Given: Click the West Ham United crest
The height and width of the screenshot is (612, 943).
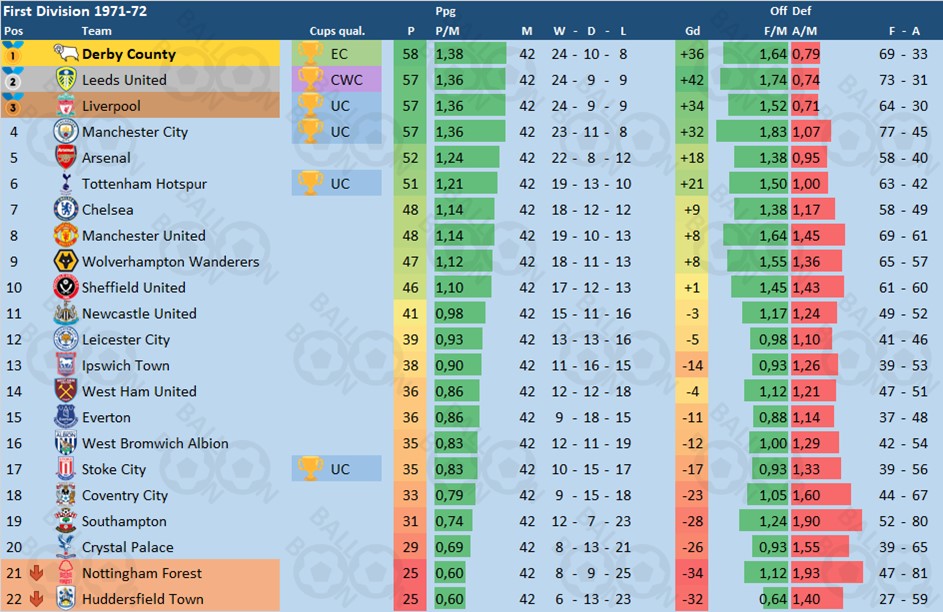Looking at the screenshot, I should pyautogui.click(x=66, y=391).
